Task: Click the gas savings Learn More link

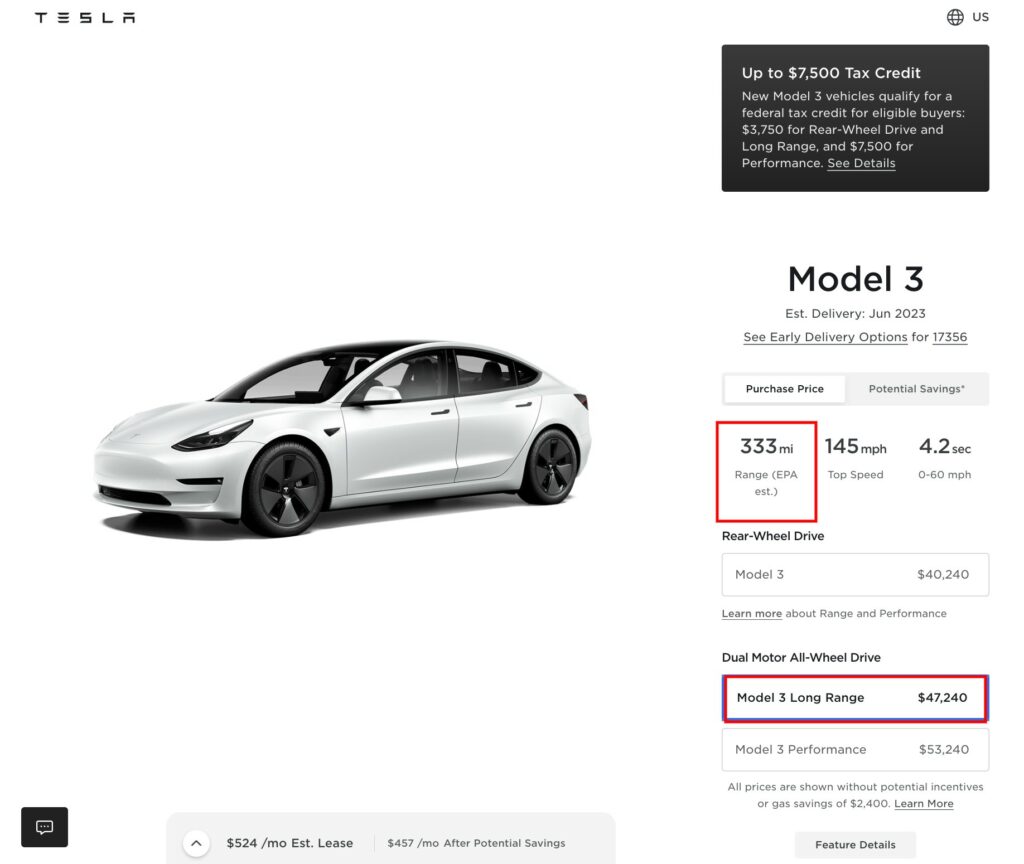Action: [x=923, y=804]
